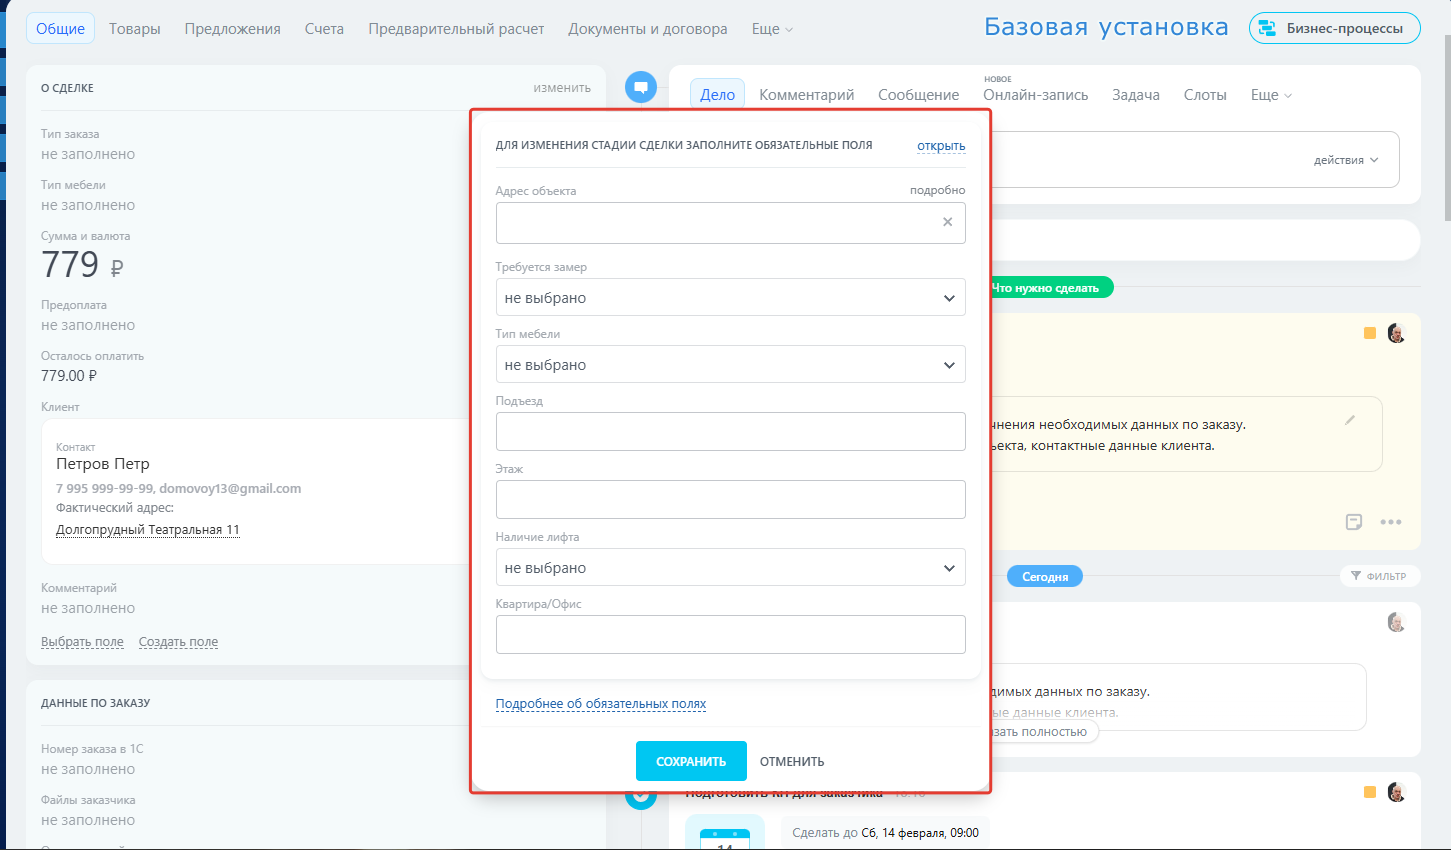Click the Выбрать поле link
The height and width of the screenshot is (850, 1451).
click(x=82, y=642)
